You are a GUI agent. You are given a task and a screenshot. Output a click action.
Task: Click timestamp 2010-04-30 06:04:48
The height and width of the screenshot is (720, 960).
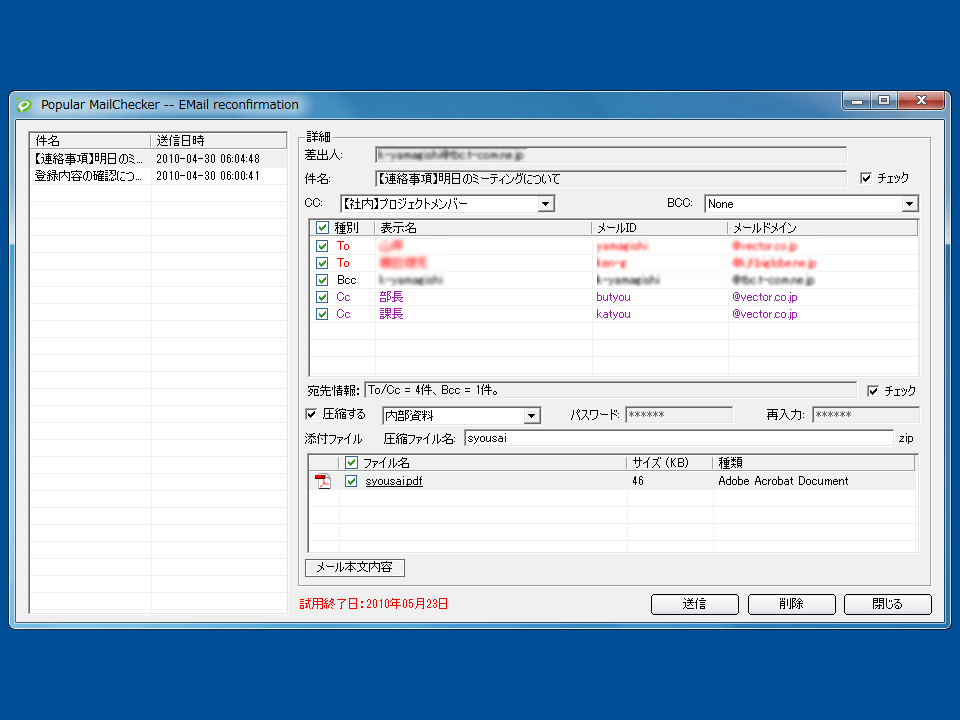(208, 159)
